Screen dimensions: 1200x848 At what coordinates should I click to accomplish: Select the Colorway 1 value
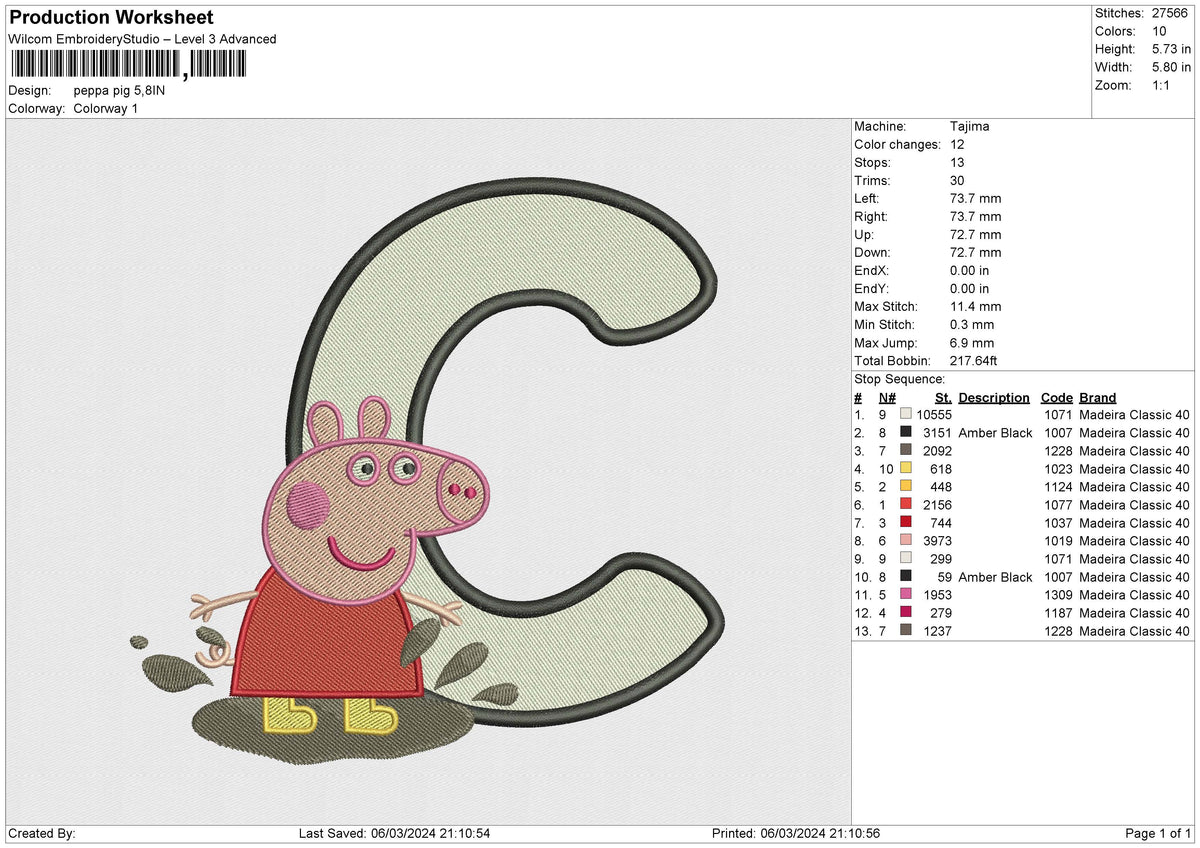click(x=106, y=108)
